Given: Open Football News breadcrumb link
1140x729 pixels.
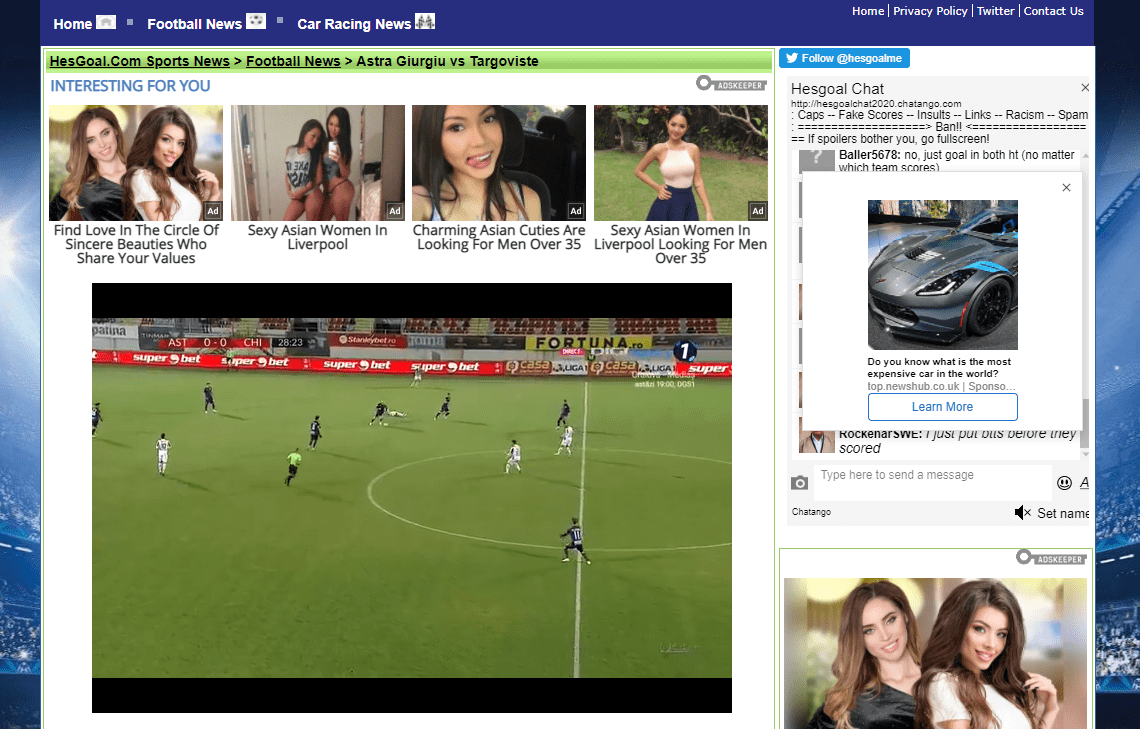Looking at the screenshot, I should click(293, 61).
